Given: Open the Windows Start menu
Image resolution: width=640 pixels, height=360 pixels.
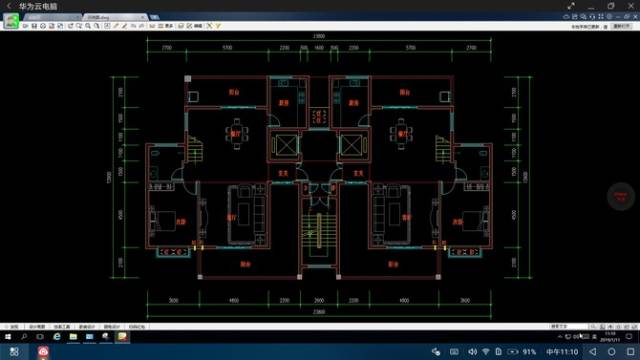Looking at the screenshot, I should (8, 337).
